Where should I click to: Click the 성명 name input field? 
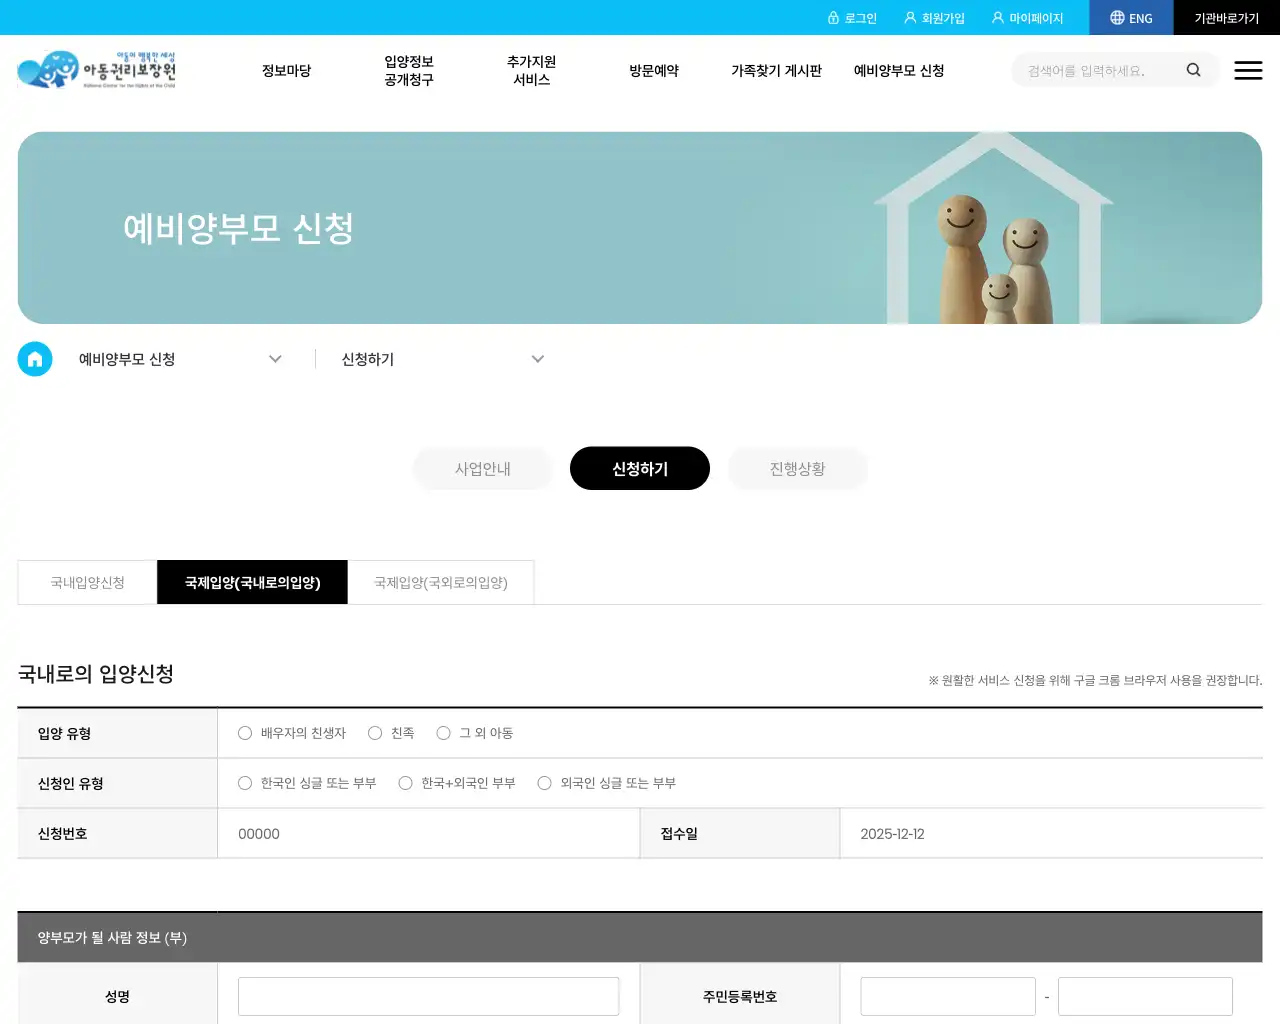428,996
